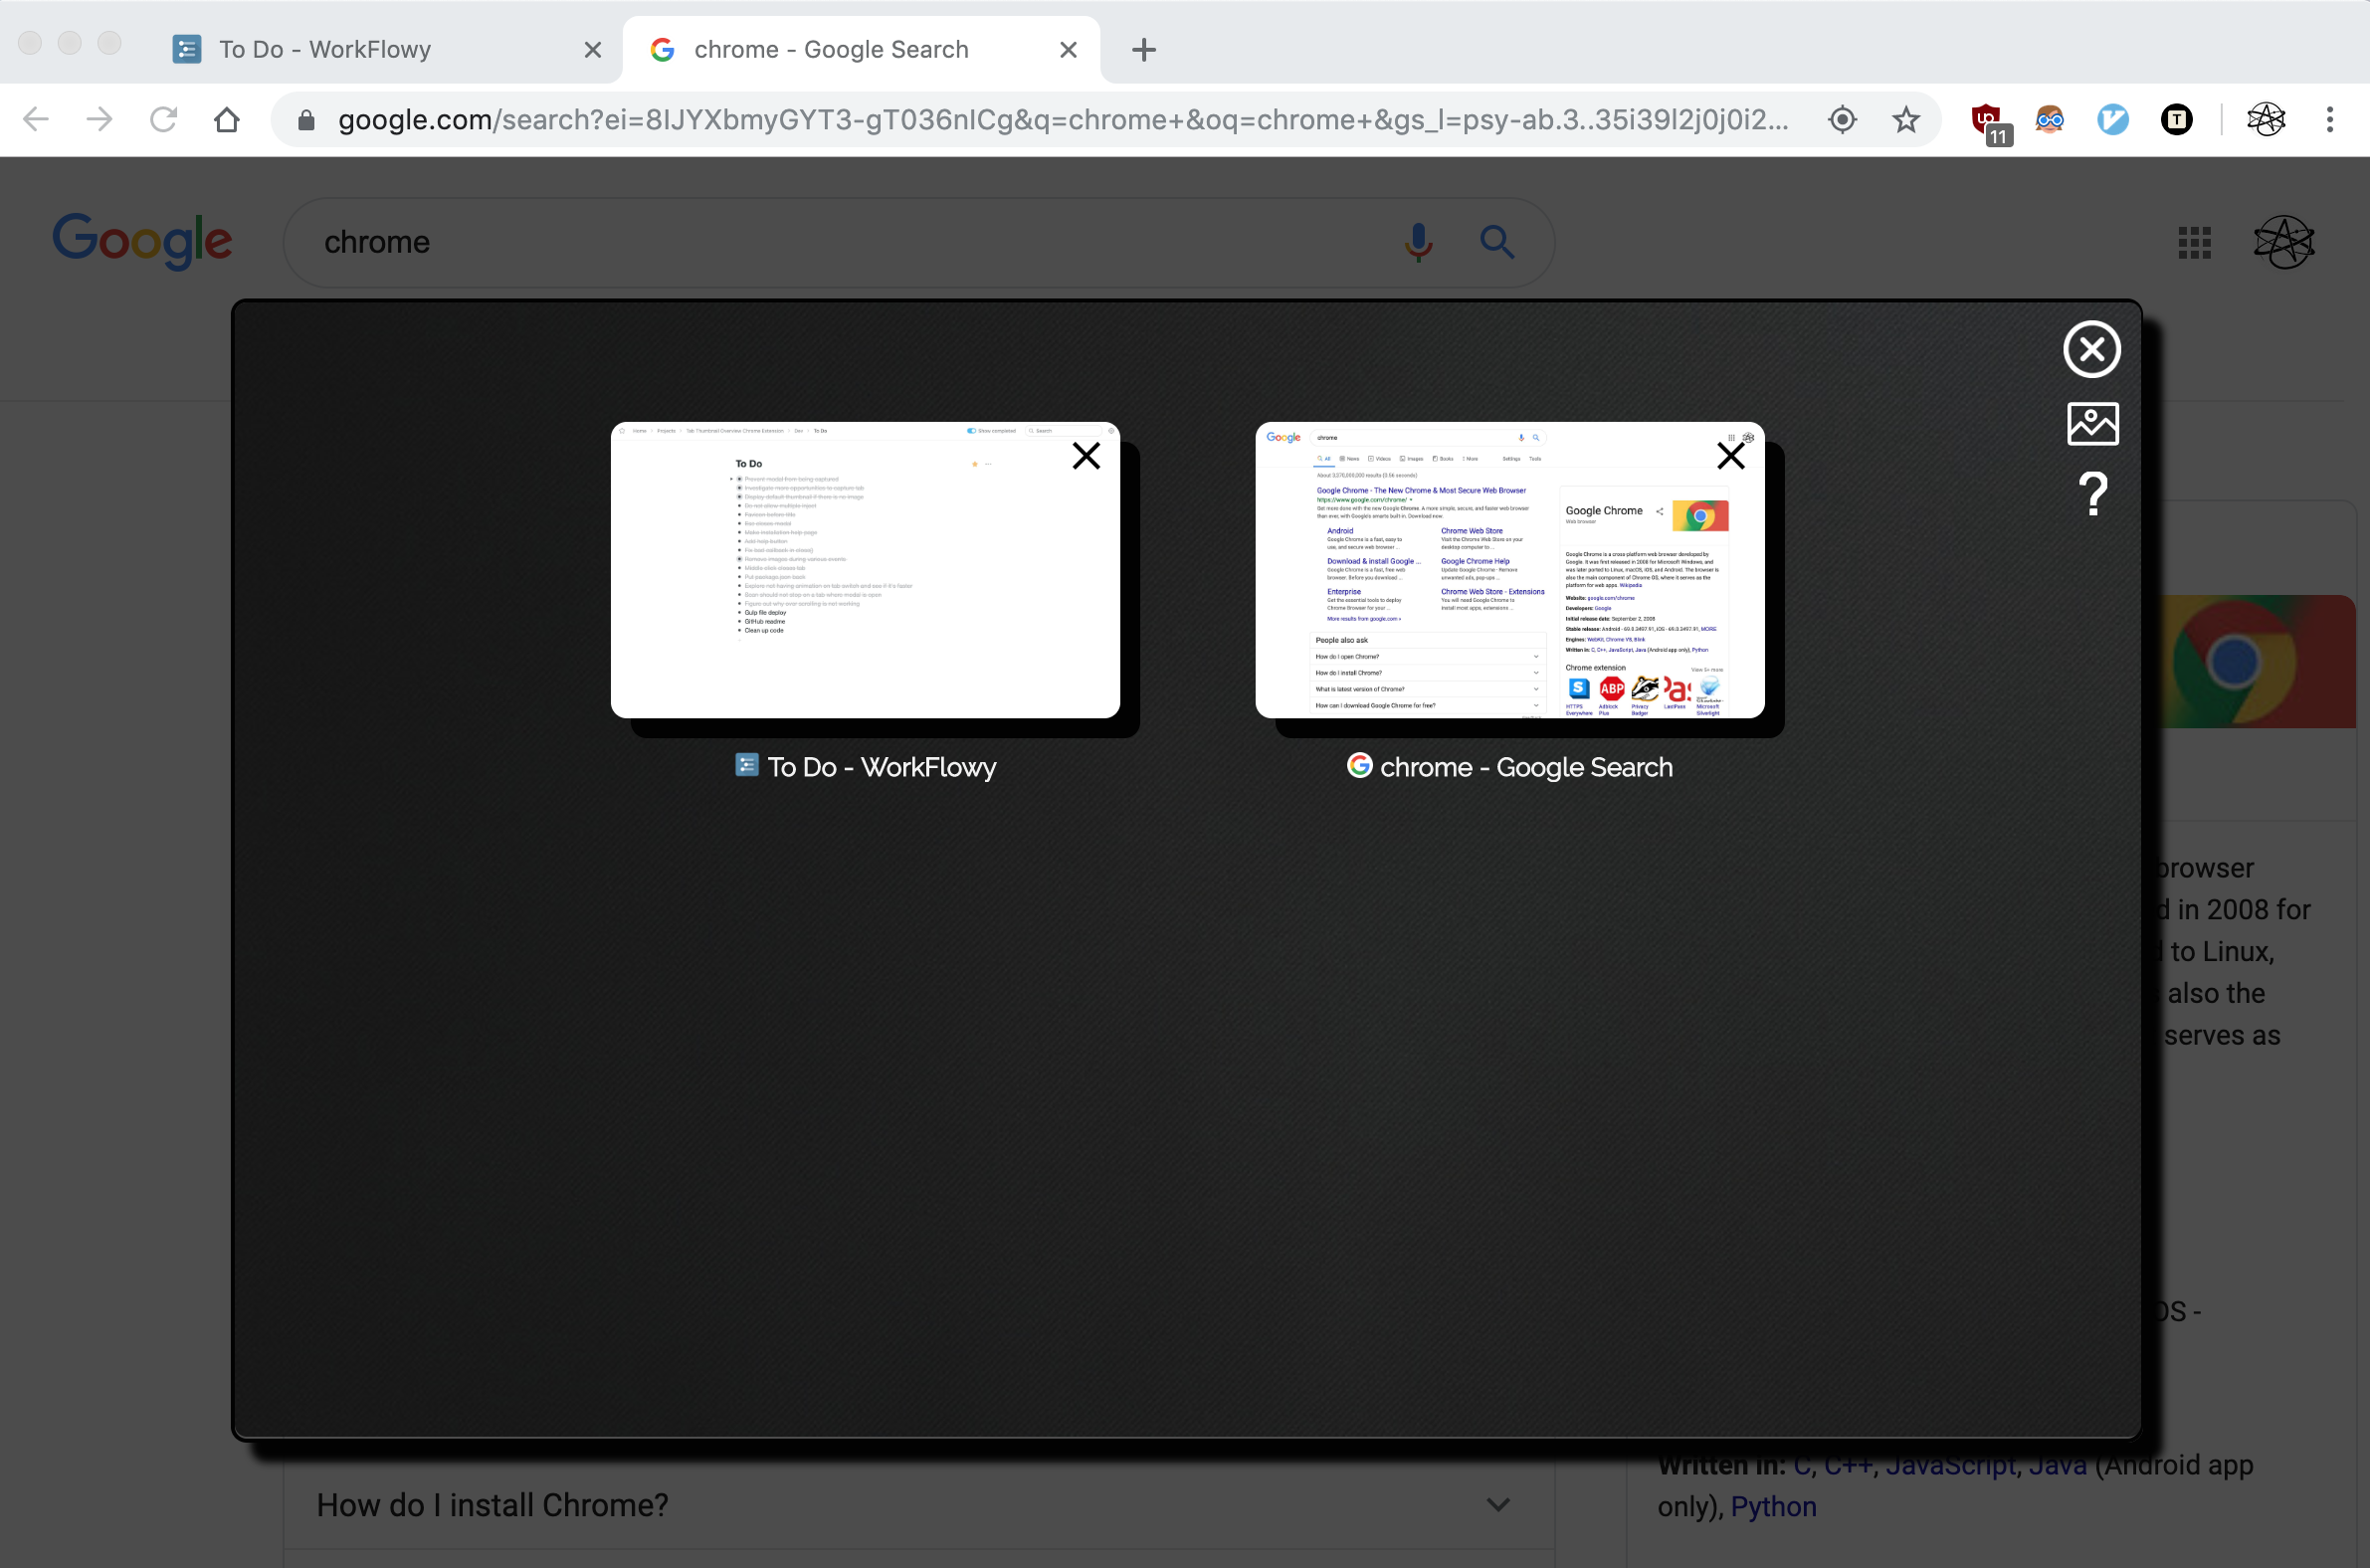Open a new tab with the plus button

point(1144,50)
